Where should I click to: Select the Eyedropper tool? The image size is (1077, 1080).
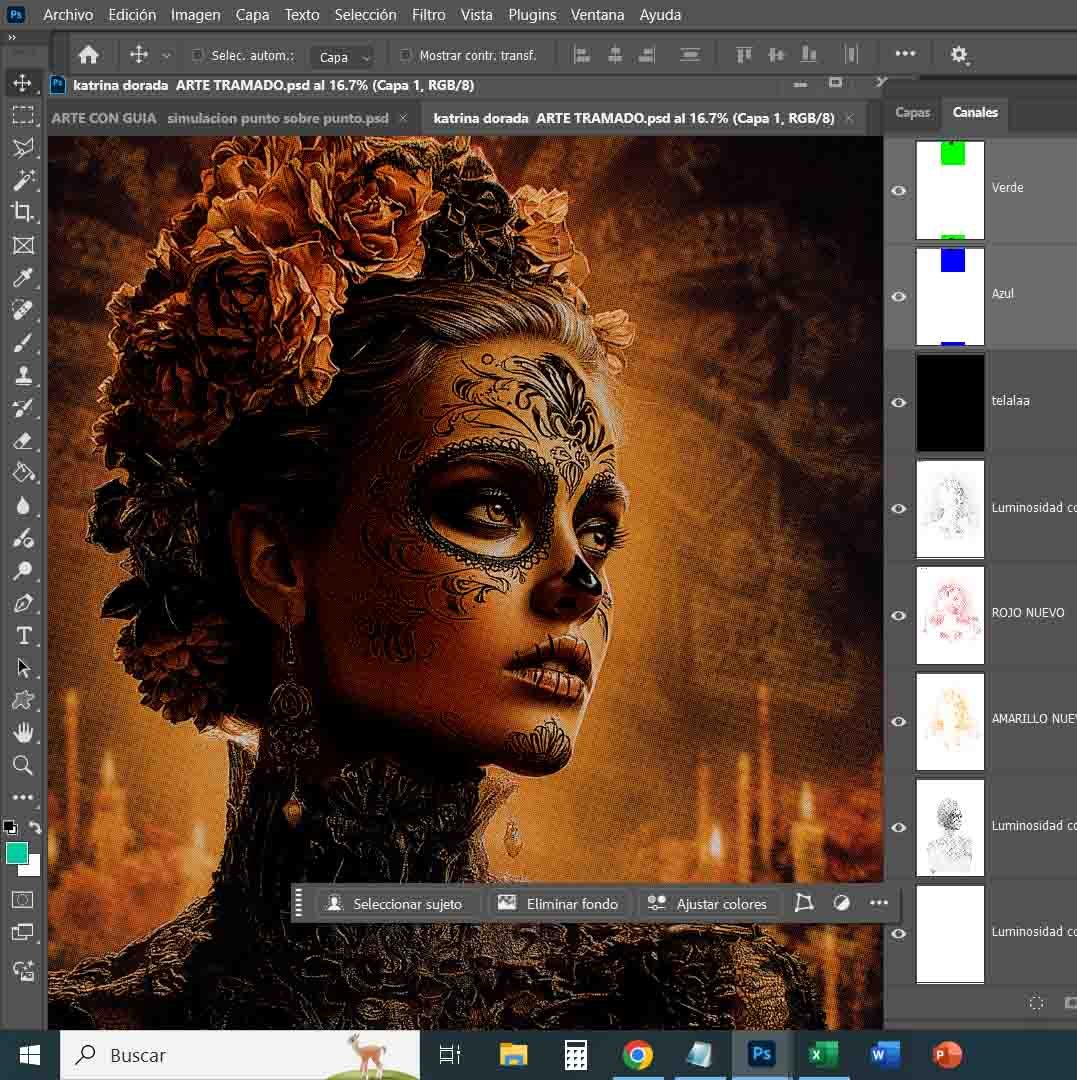pyautogui.click(x=22, y=278)
